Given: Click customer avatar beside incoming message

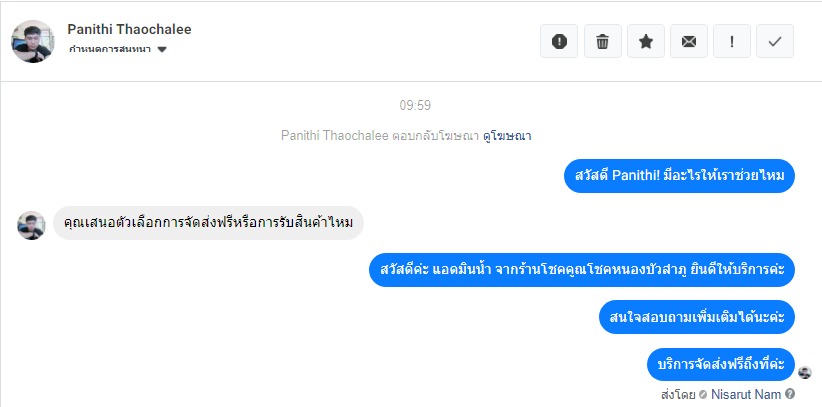Looking at the screenshot, I should [x=31, y=224].
